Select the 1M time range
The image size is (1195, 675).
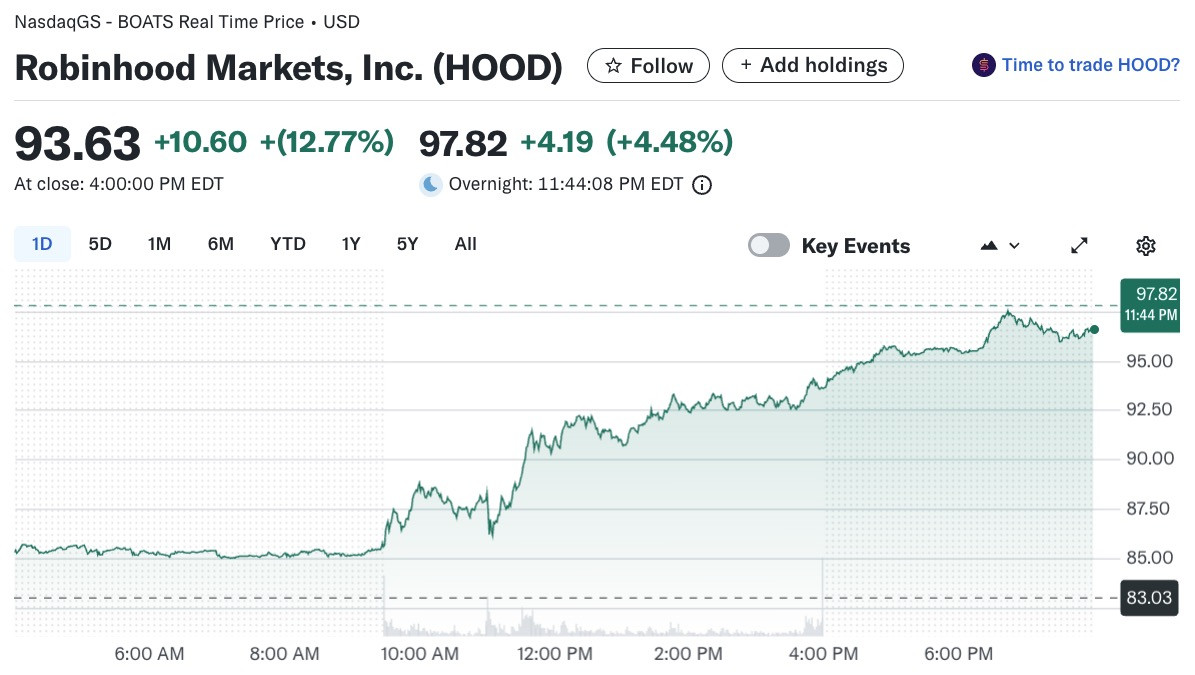click(159, 244)
